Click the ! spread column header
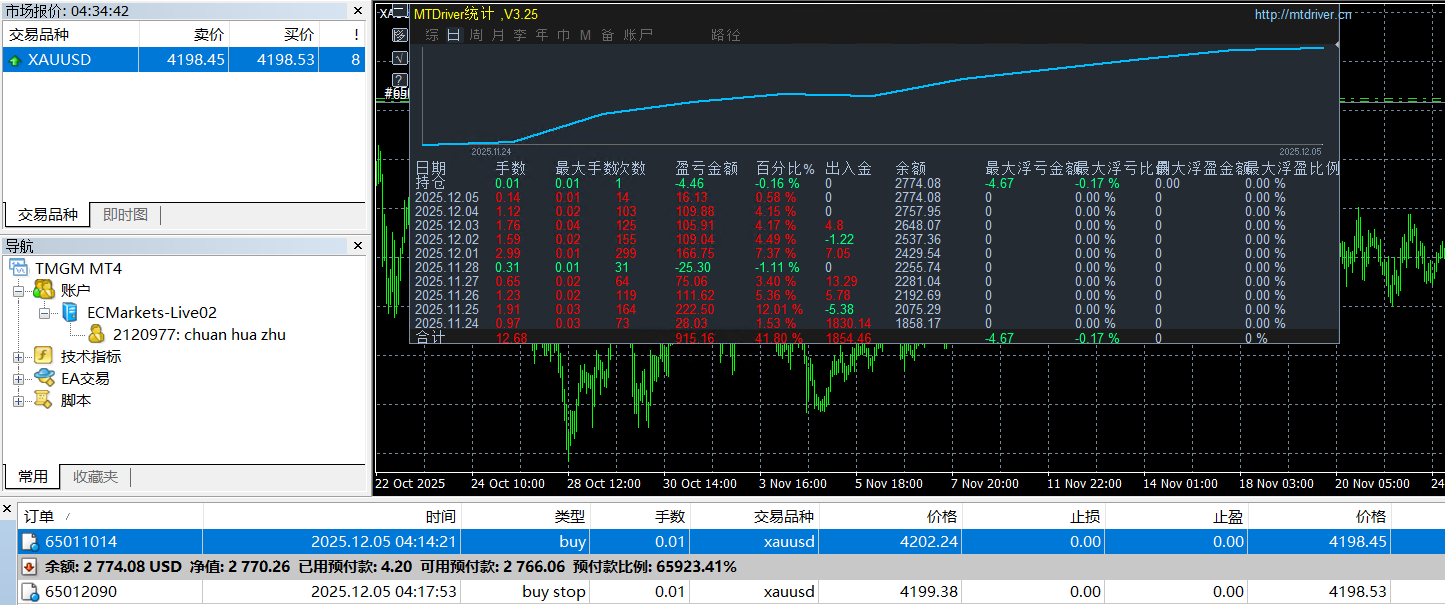1445x605 pixels. (342, 34)
